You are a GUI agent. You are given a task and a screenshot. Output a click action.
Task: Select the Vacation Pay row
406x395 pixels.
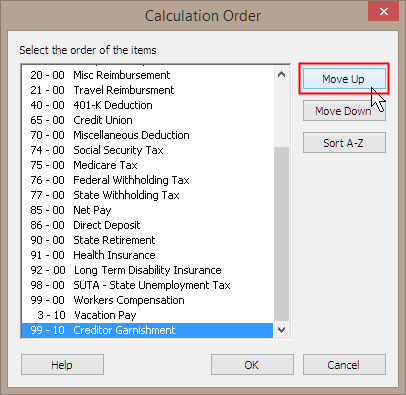tap(147, 315)
